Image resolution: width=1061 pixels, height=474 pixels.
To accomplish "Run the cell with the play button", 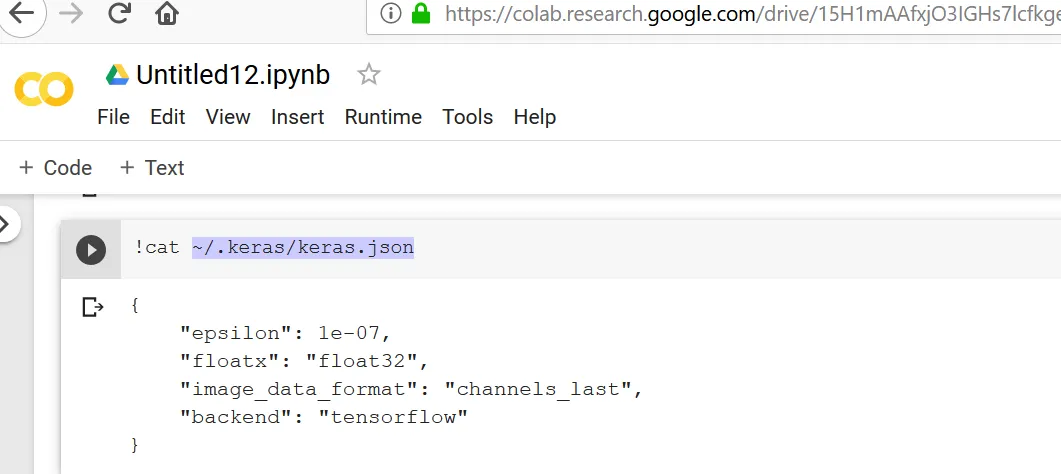I will [91, 249].
